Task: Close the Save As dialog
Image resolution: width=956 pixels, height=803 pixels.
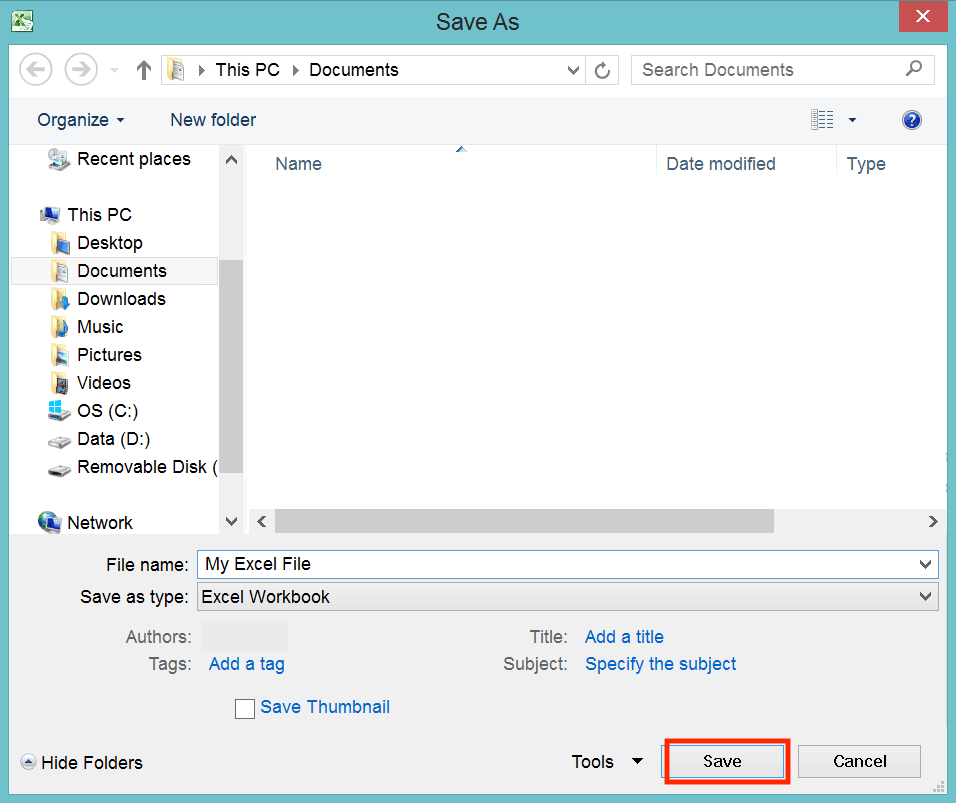Action: click(x=923, y=16)
